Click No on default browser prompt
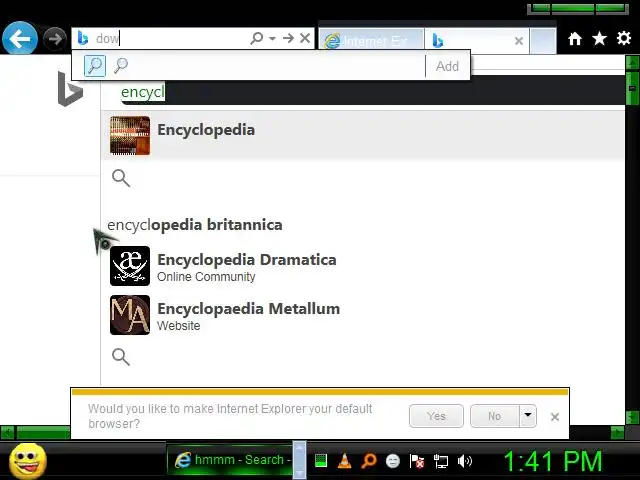Screen dimensions: 640x480 [x=494, y=416]
